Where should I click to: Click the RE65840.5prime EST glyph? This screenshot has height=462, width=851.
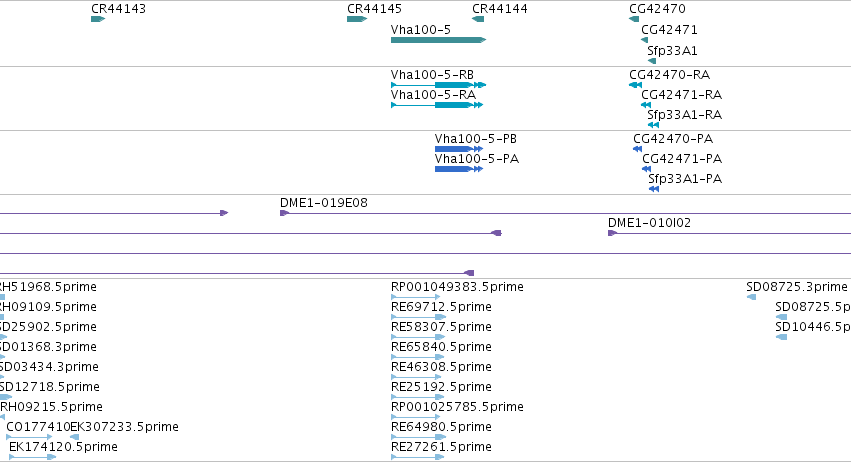[x=418, y=357]
